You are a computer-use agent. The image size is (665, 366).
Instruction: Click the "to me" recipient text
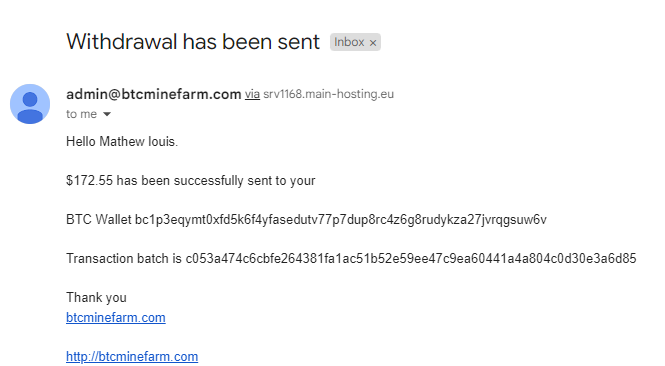81,114
